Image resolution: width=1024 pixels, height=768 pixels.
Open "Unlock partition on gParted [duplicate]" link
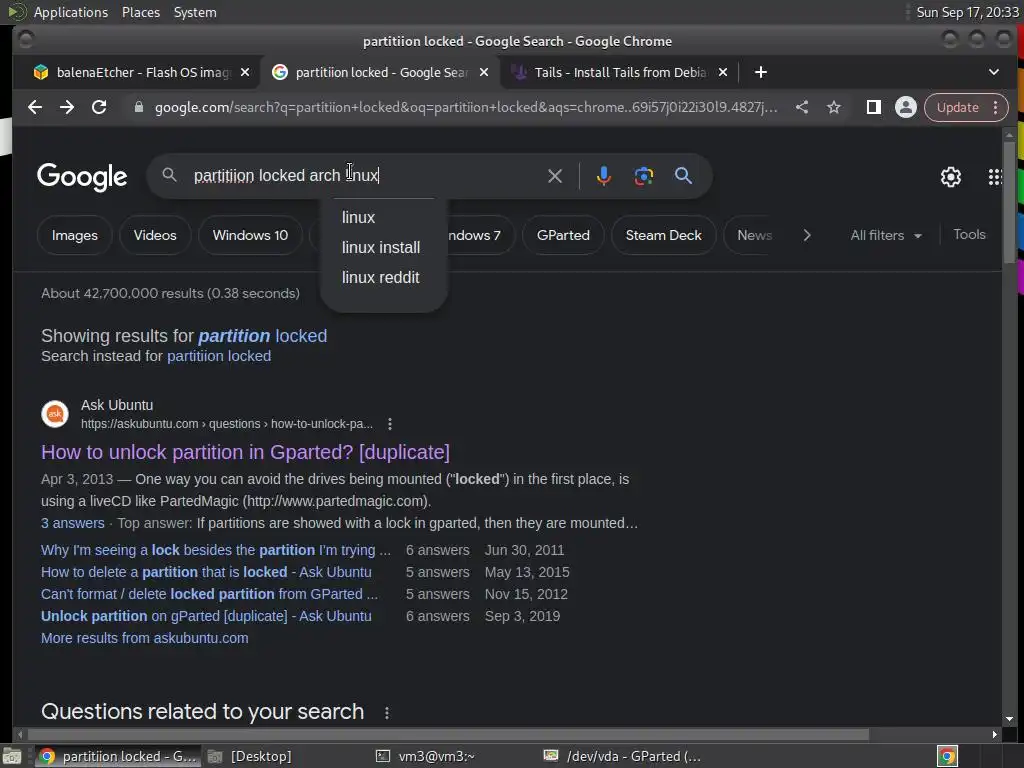206,616
